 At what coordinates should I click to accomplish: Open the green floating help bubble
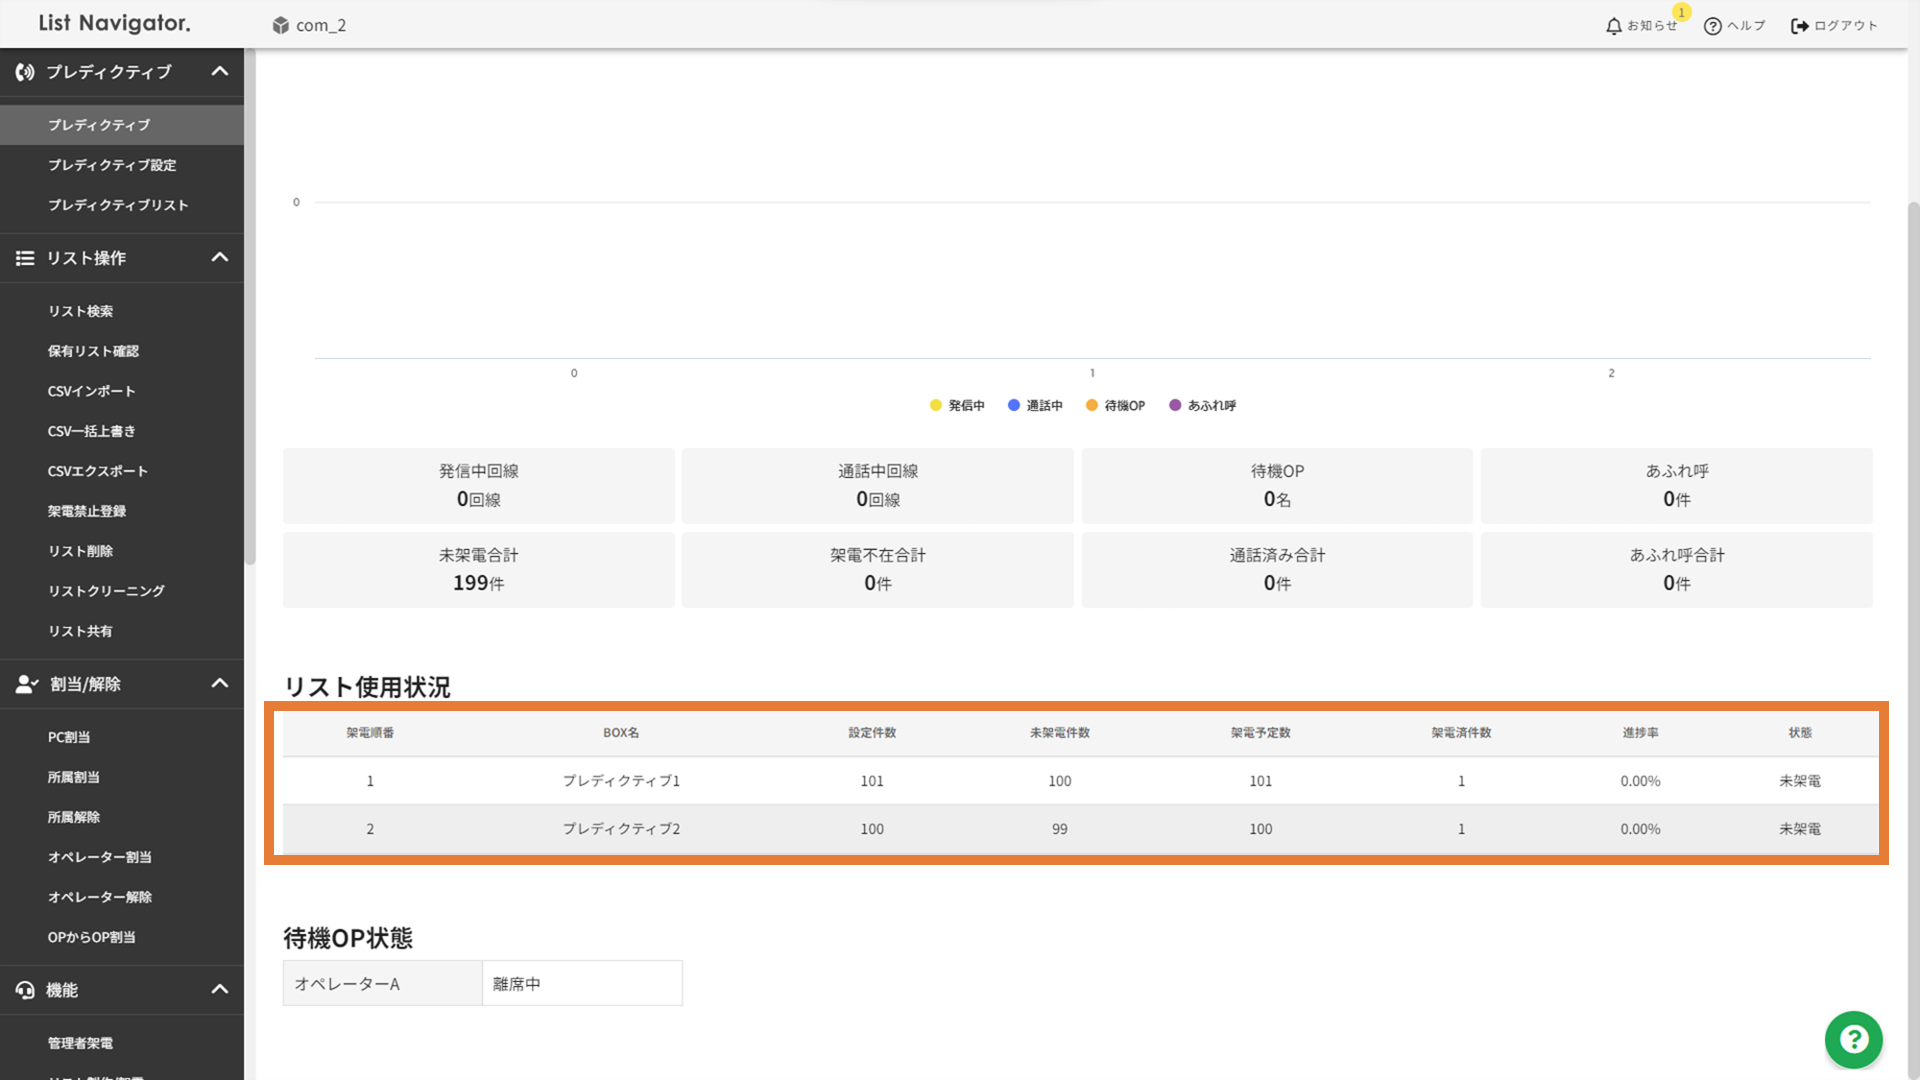1853,1039
